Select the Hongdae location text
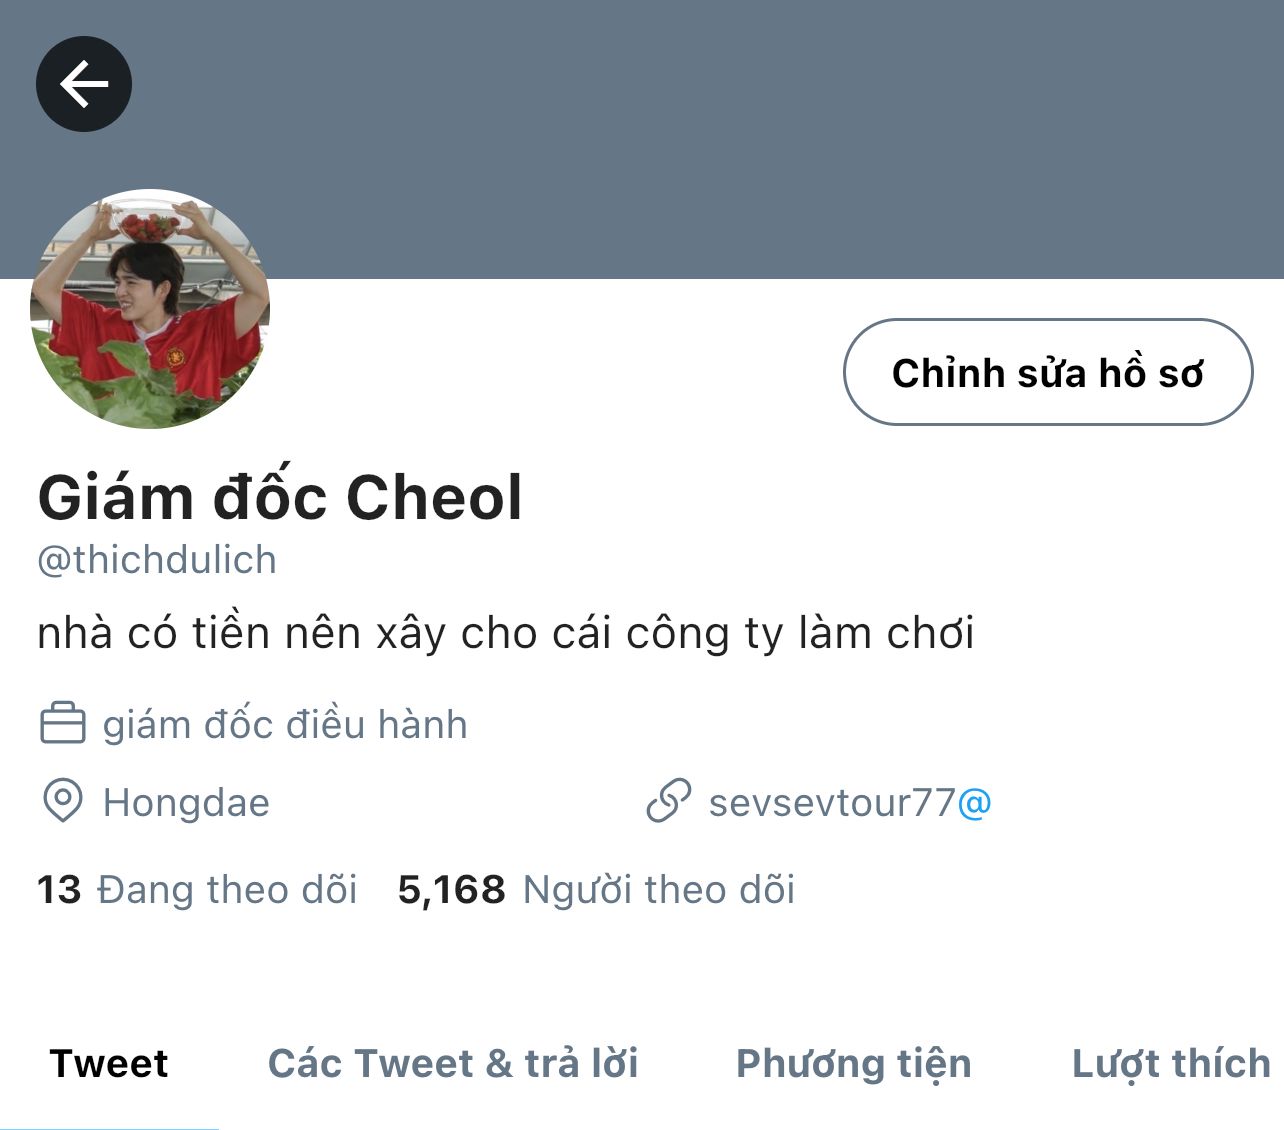 click(x=186, y=803)
